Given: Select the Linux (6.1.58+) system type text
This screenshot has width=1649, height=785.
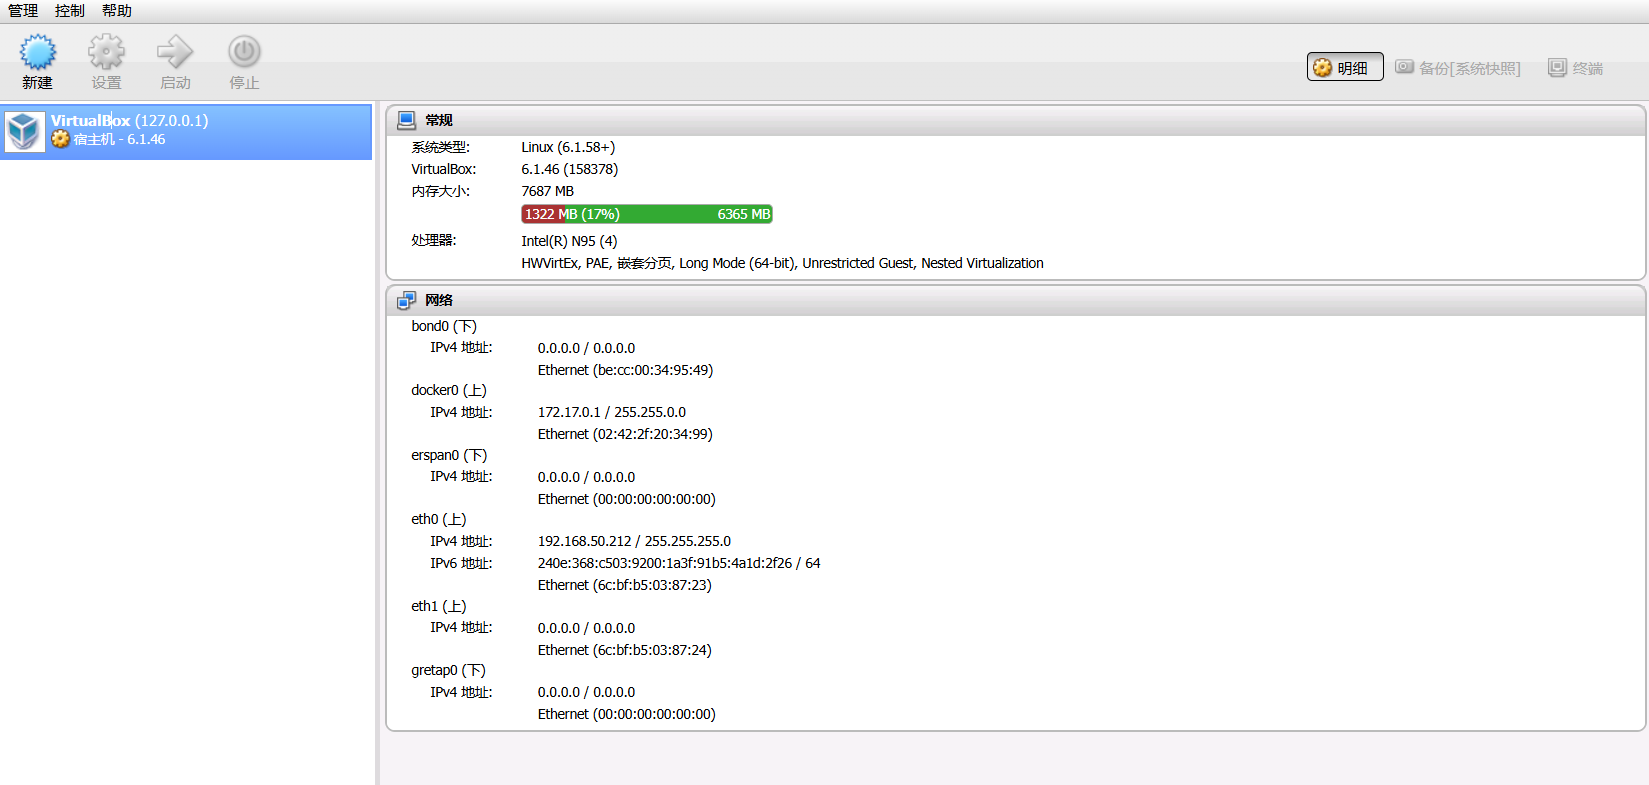Looking at the screenshot, I should click(x=568, y=147).
